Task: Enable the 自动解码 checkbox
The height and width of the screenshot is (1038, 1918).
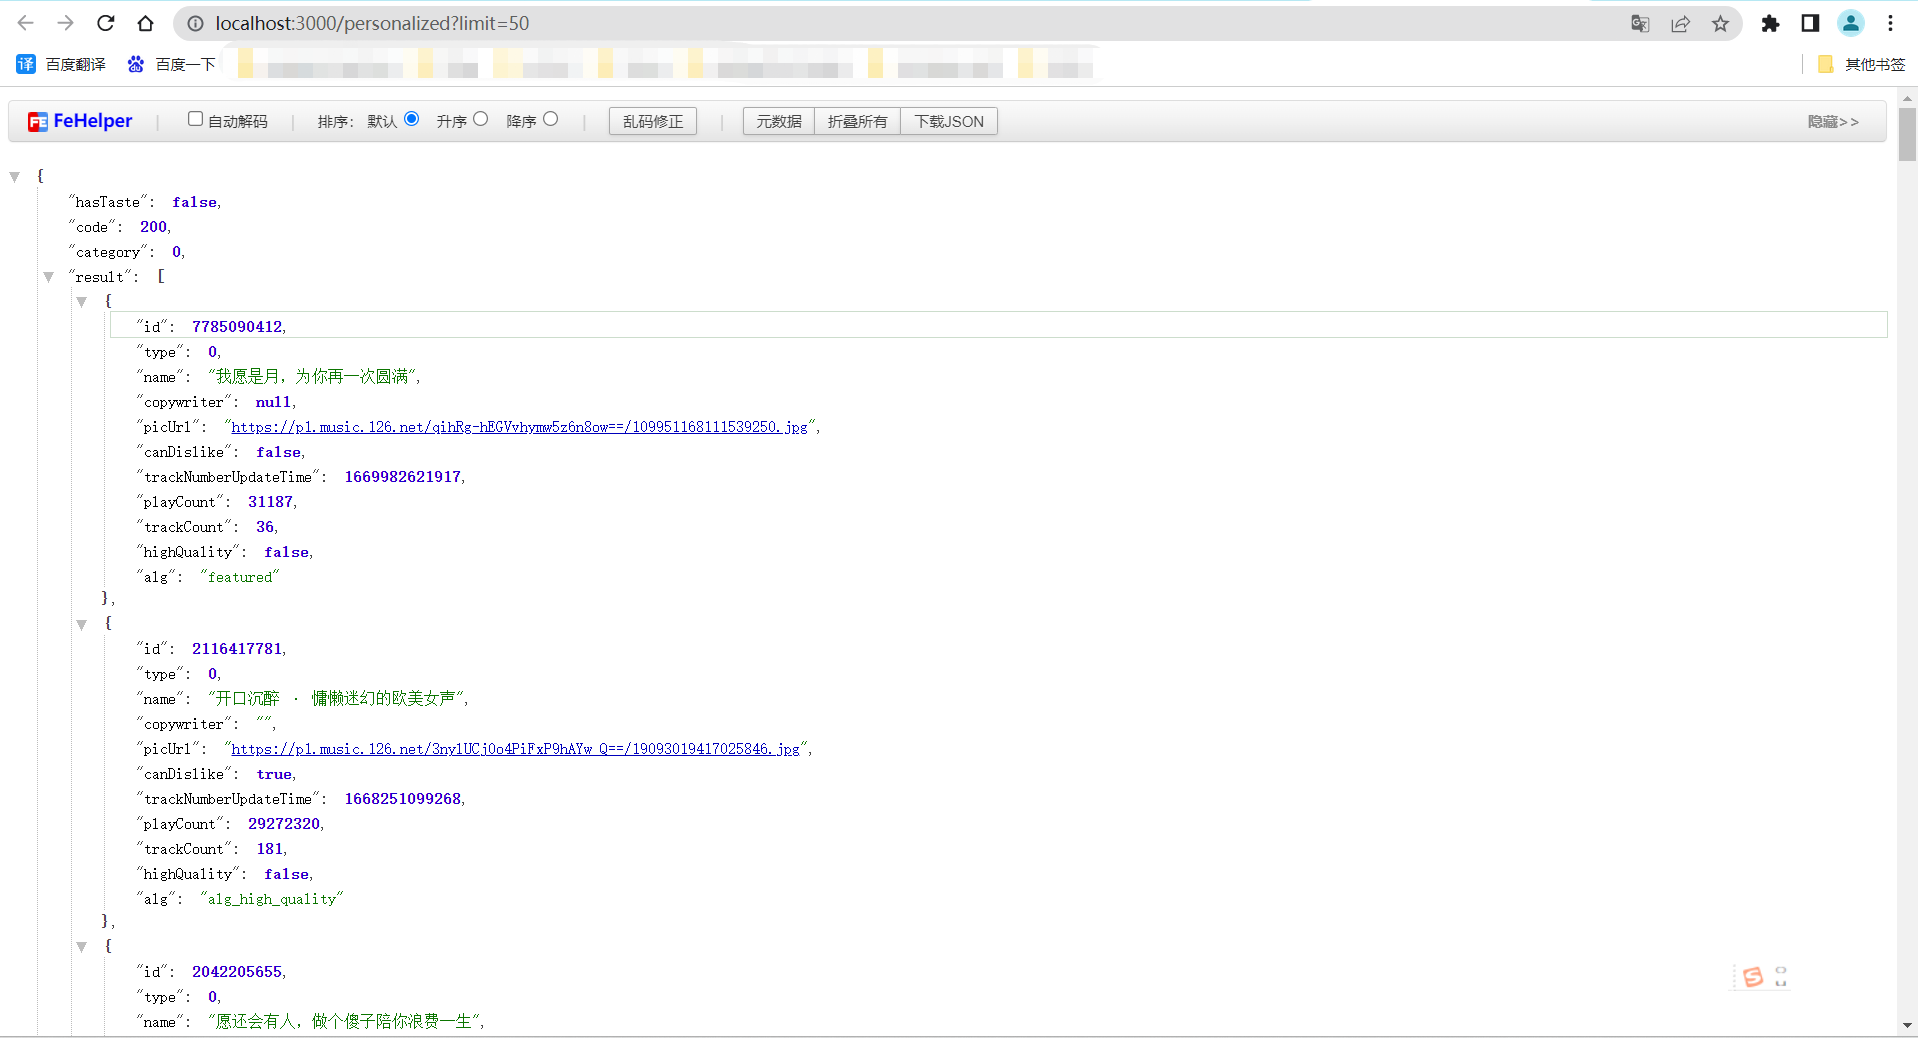Action: (x=195, y=119)
